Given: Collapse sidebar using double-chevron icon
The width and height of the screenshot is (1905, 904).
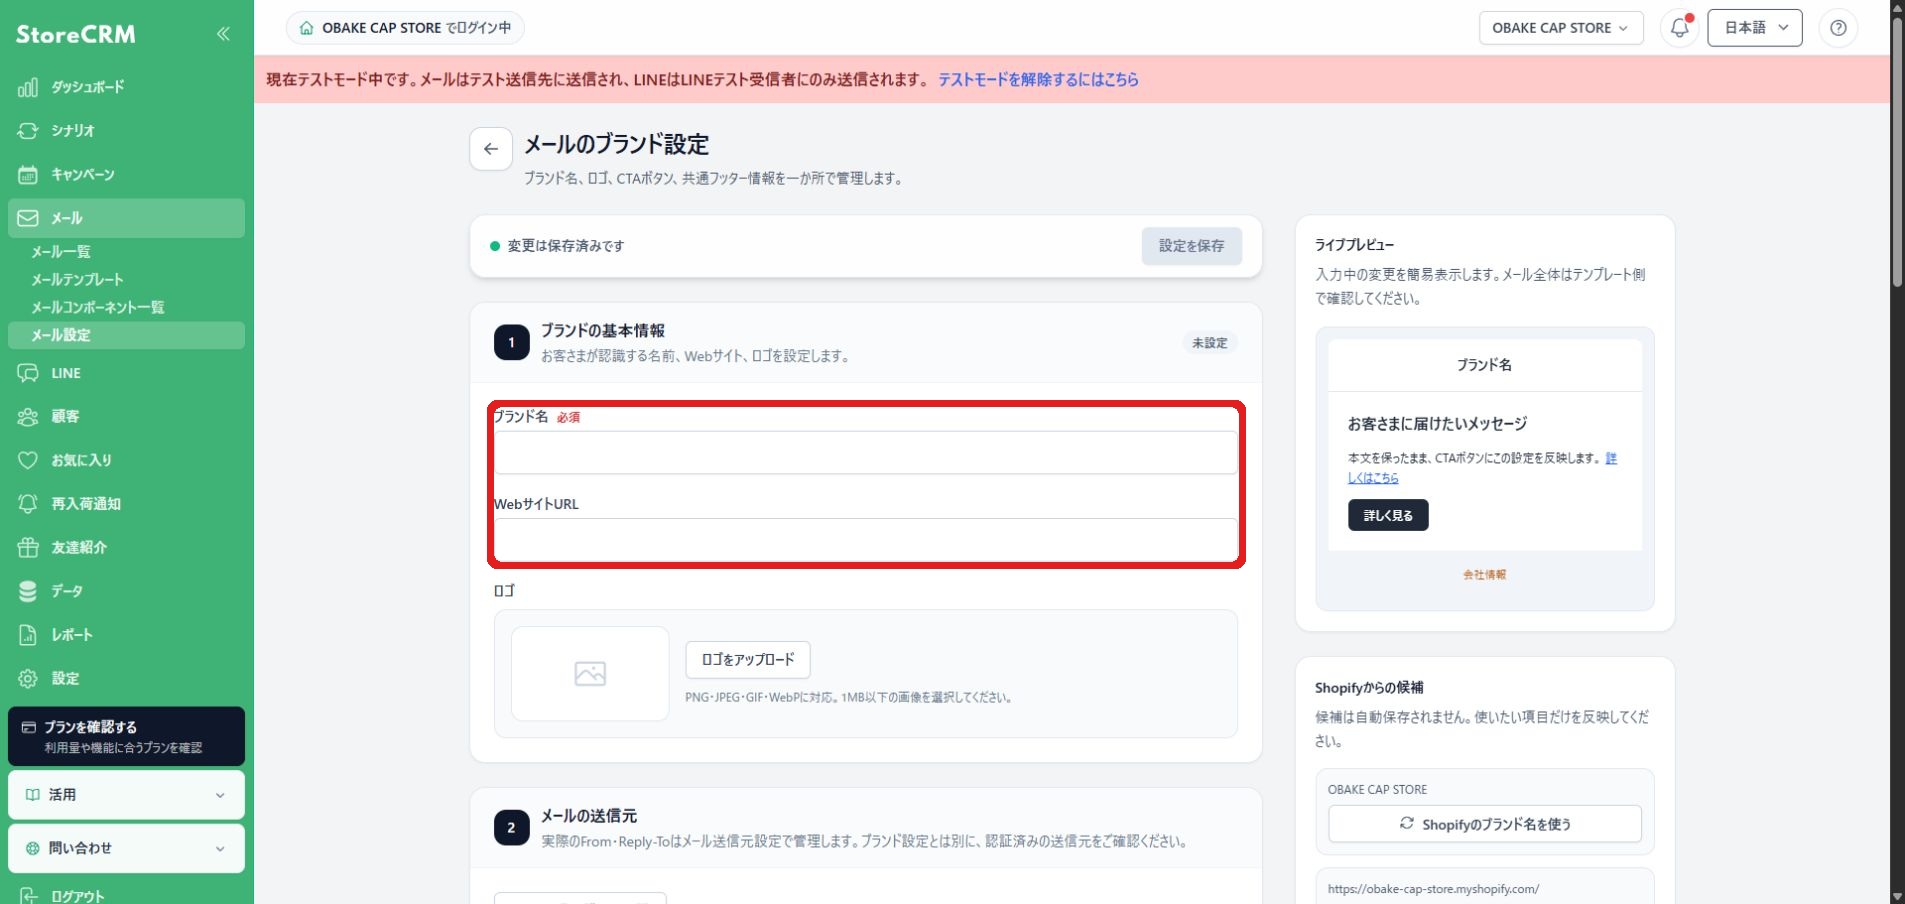Looking at the screenshot, I should tap(223, 34).
